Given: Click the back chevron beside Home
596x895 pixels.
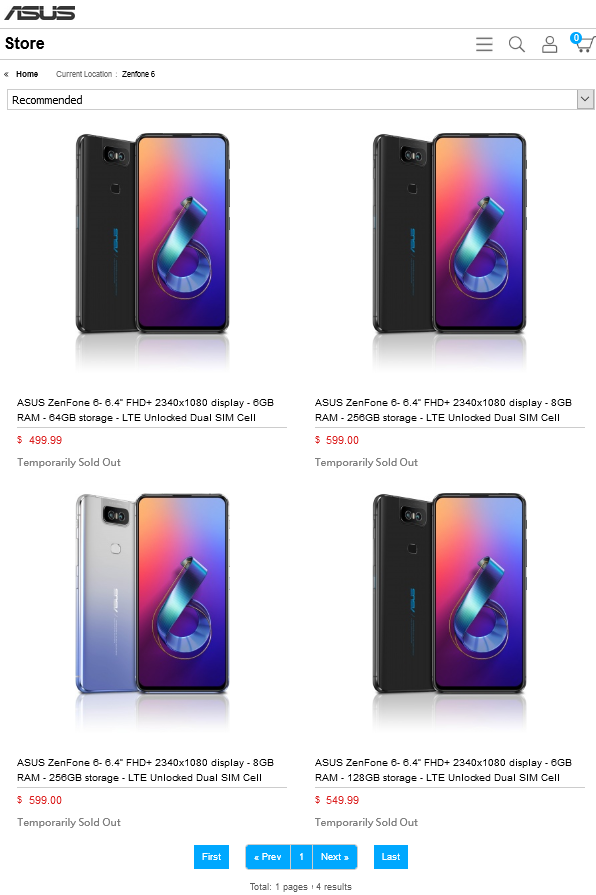Looking at the screenshot, I should point(6,74).
